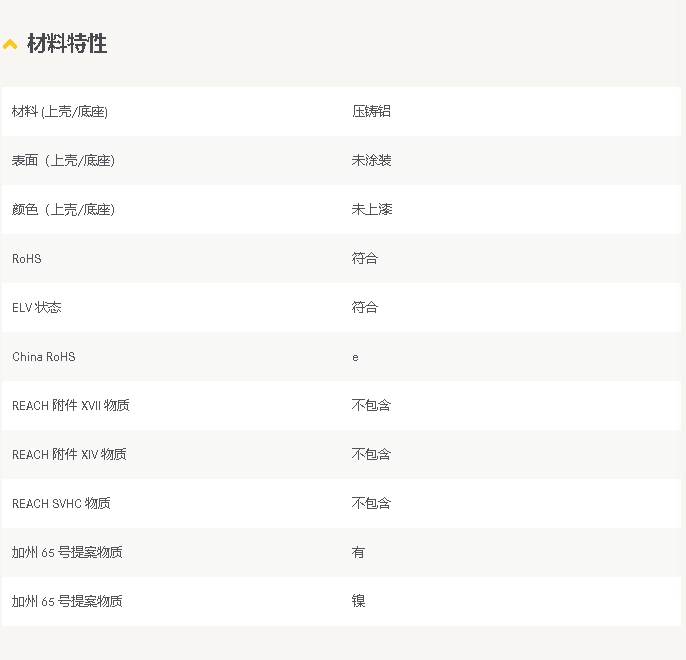Select the China RoHS row label

click(44, 356)
